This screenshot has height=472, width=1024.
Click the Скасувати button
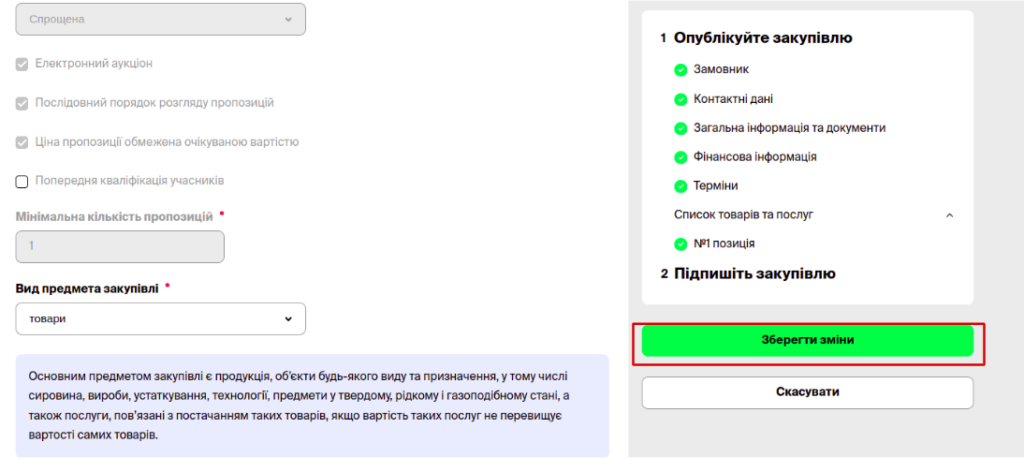pyautogui.click(x=807, y=392)
